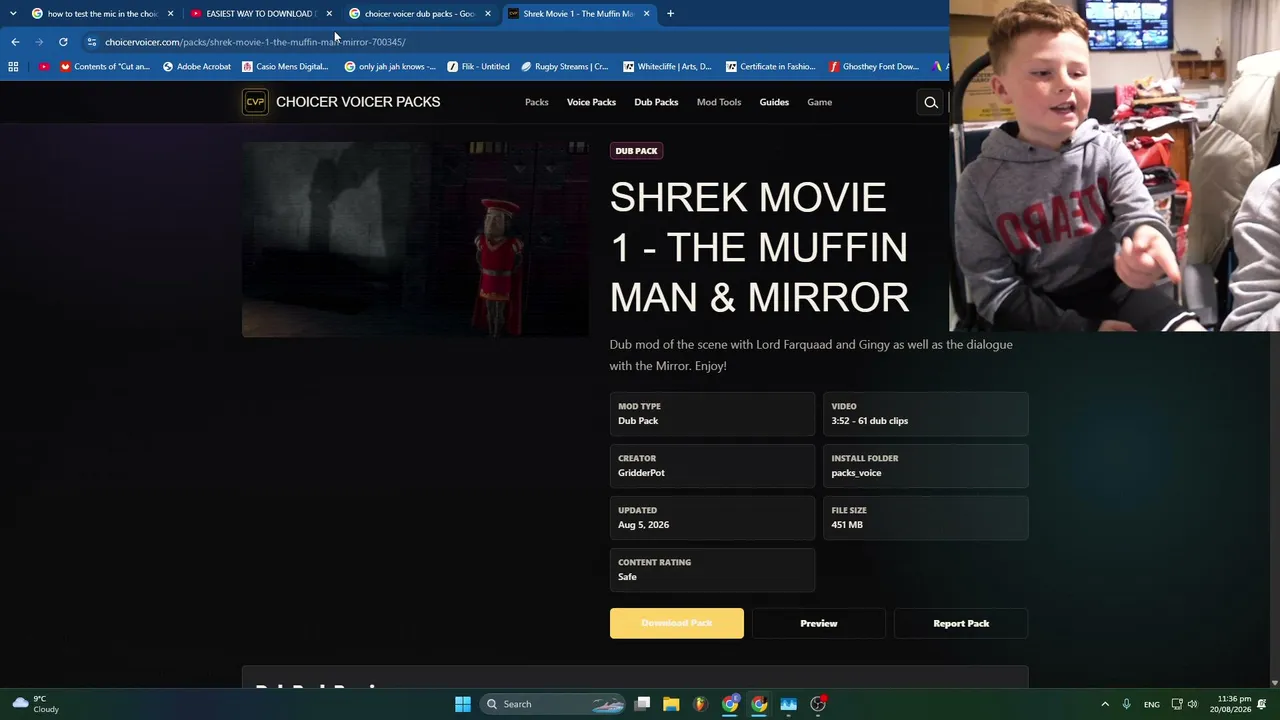Open the tab search dropdown arrow

(x=13, y=14)
